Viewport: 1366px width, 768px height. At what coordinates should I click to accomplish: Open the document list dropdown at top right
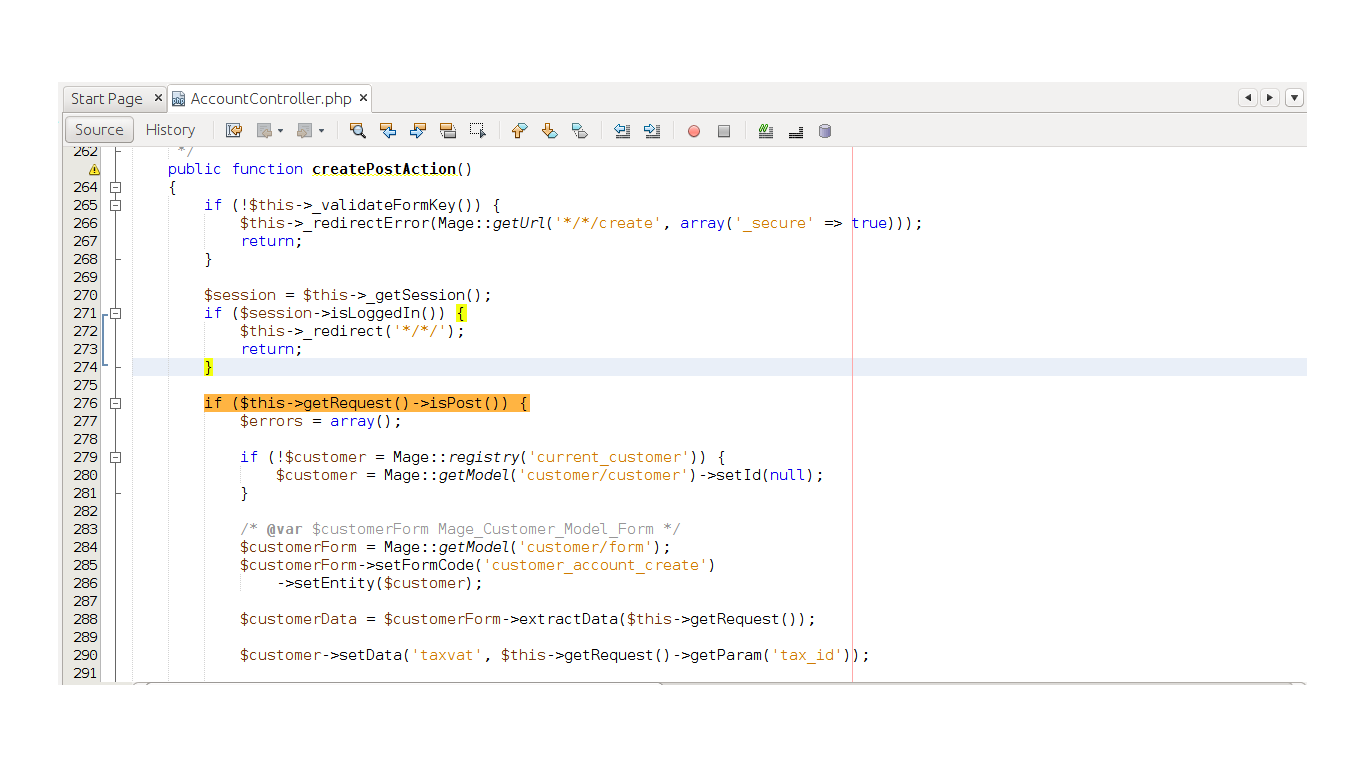[x=1294, y=97]
